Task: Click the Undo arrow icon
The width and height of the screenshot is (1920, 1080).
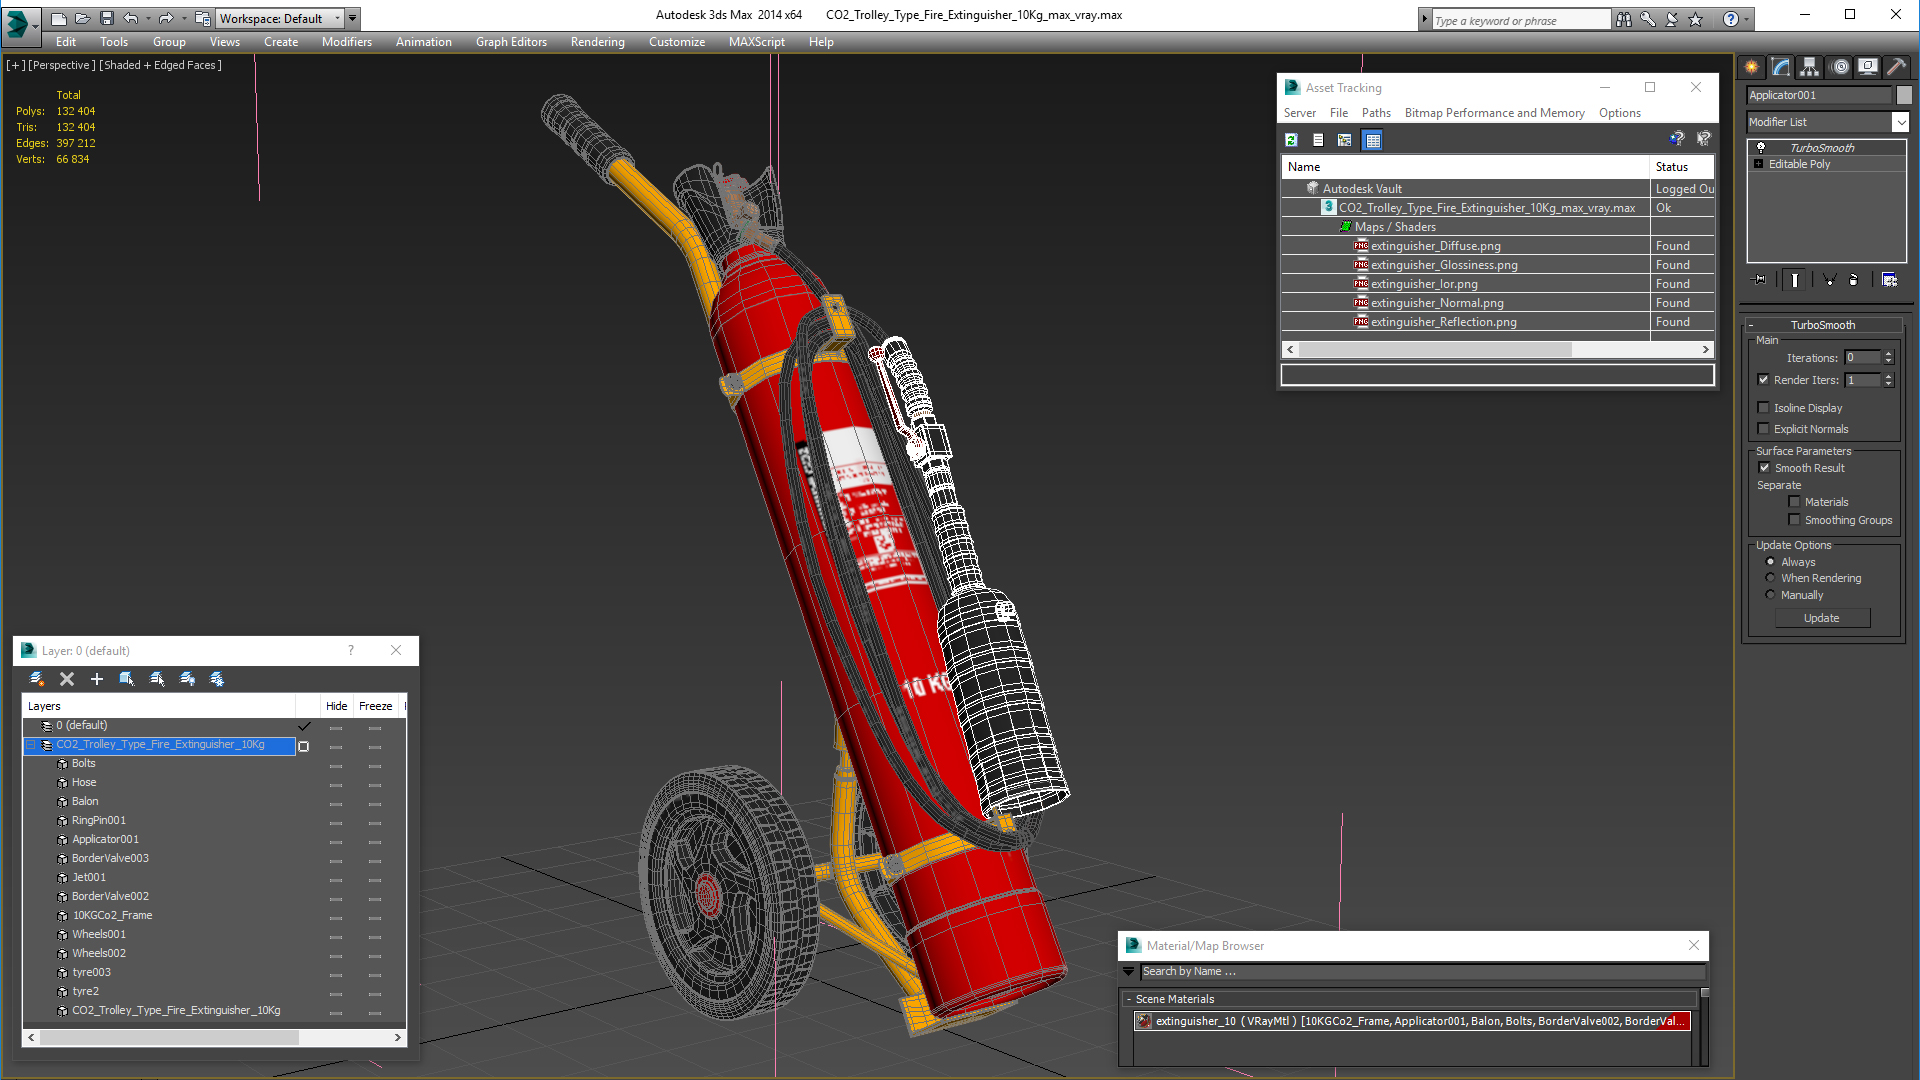Action: click(x=131, y=18)
